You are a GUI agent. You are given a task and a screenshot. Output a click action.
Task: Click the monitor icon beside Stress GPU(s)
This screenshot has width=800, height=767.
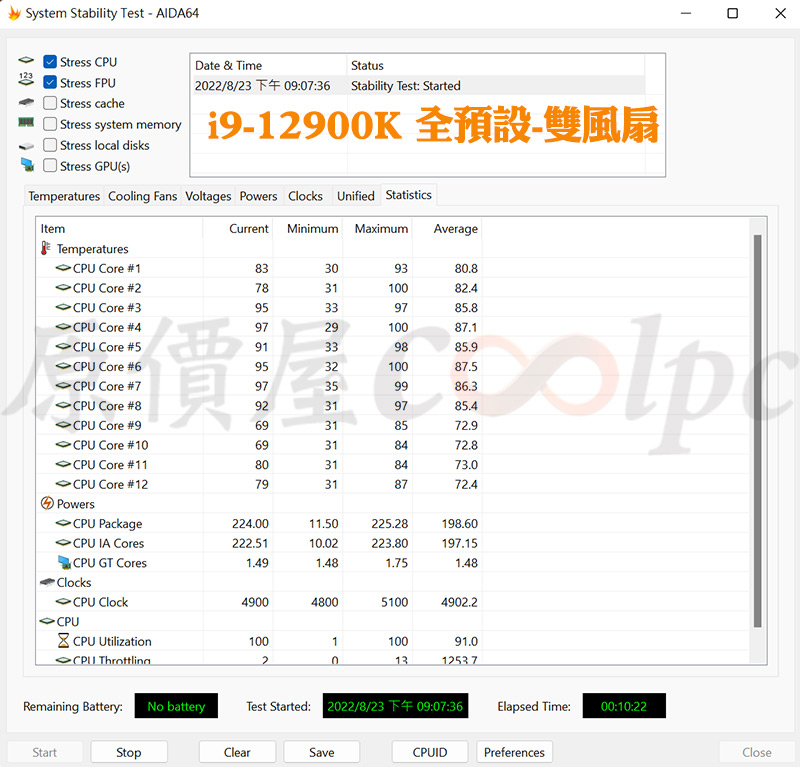27,165
